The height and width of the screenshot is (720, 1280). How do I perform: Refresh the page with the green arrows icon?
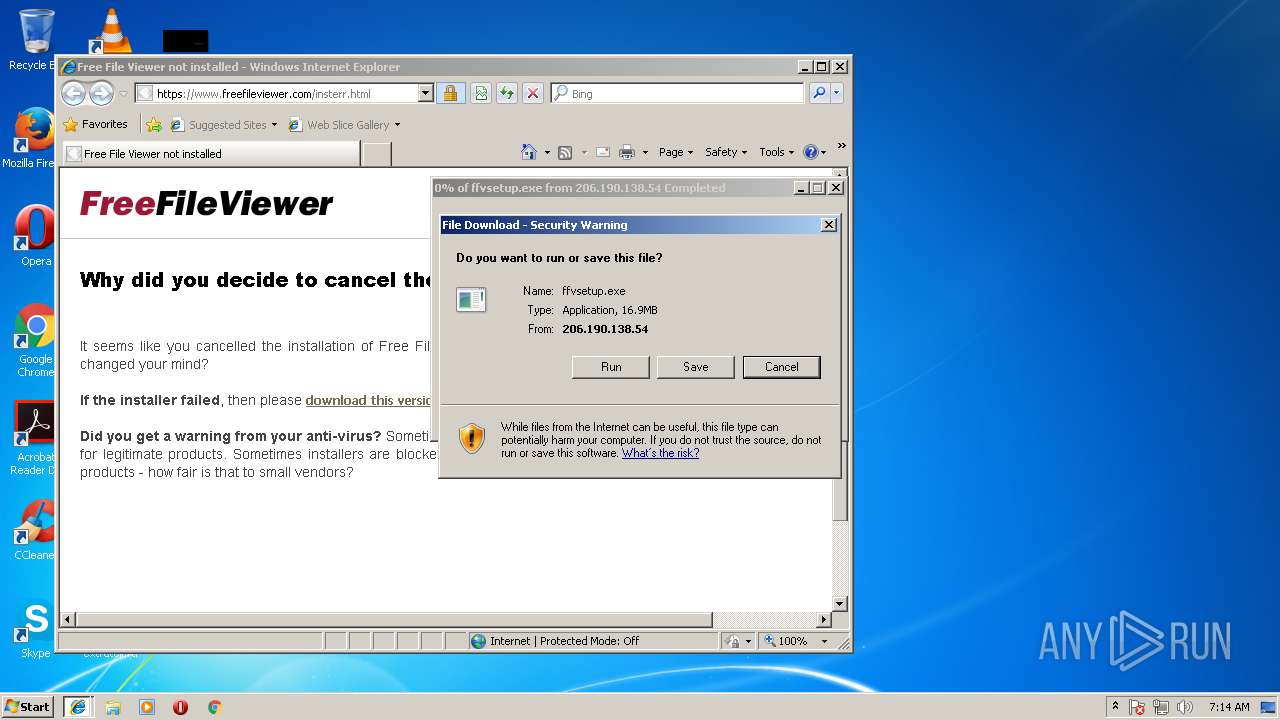507,93
